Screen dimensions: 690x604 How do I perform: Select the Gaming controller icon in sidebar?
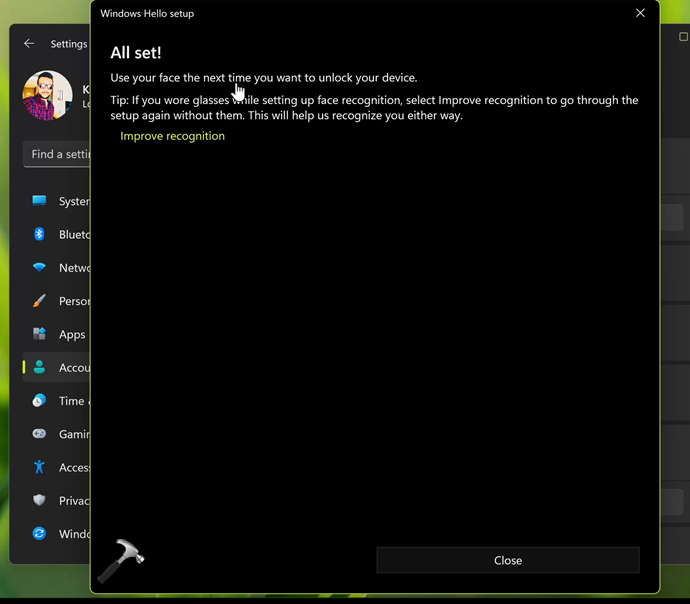click(39, 434)
